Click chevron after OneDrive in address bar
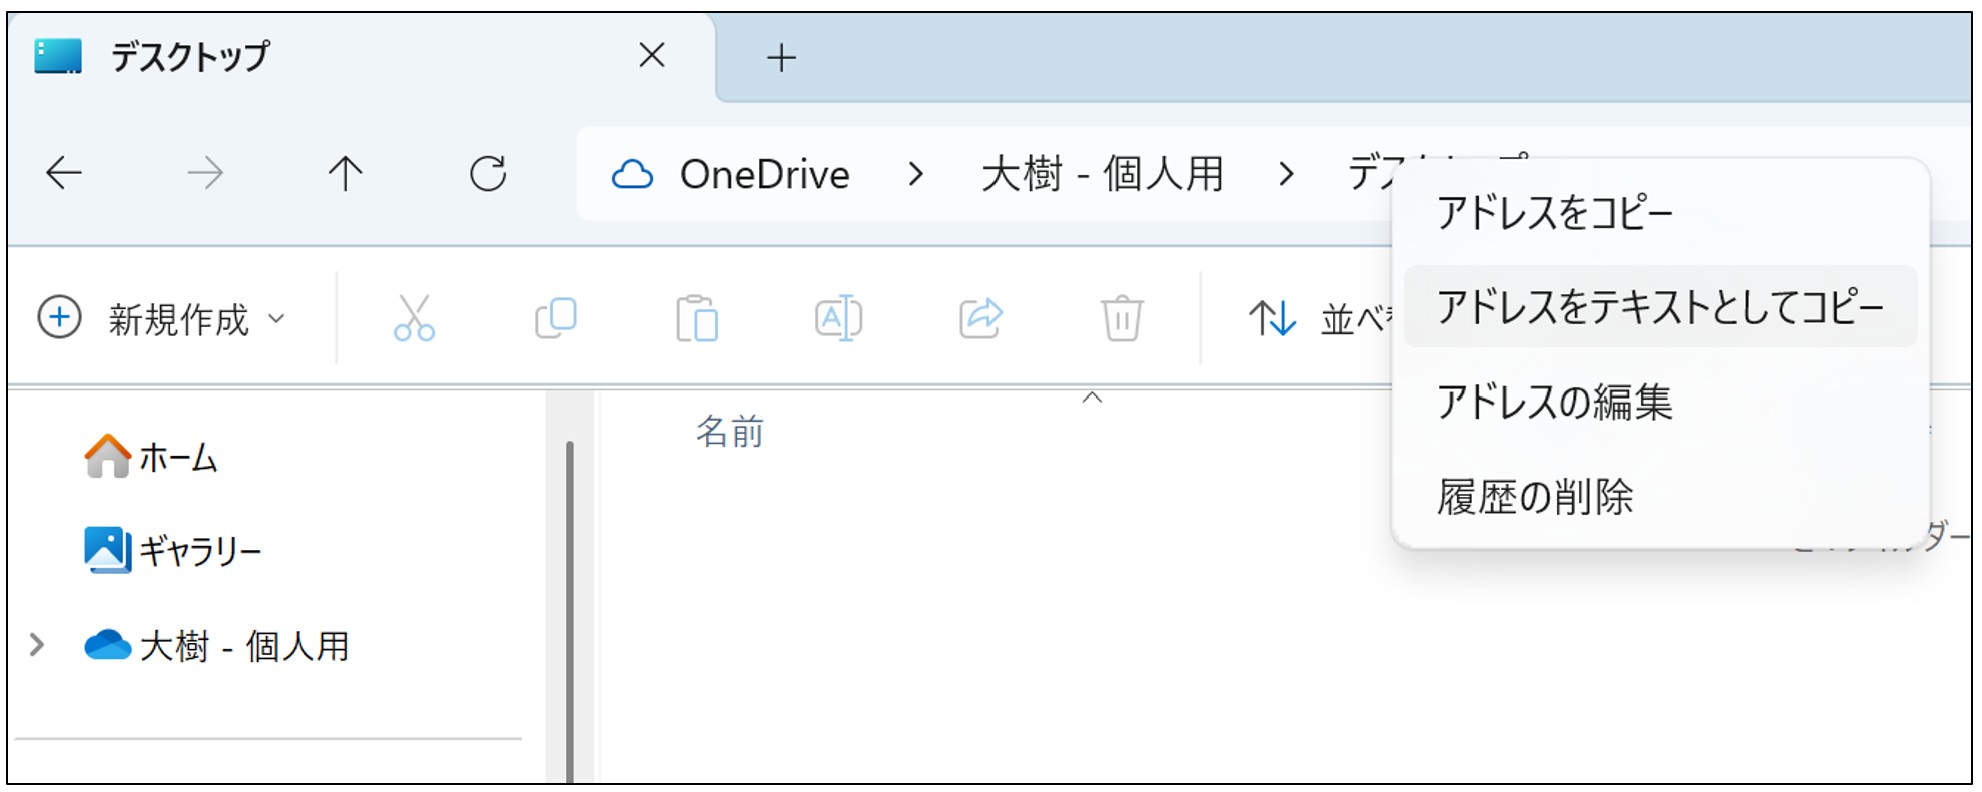Screen dimensions: 1982x792 pyautogui.click(x=914, y=175)
